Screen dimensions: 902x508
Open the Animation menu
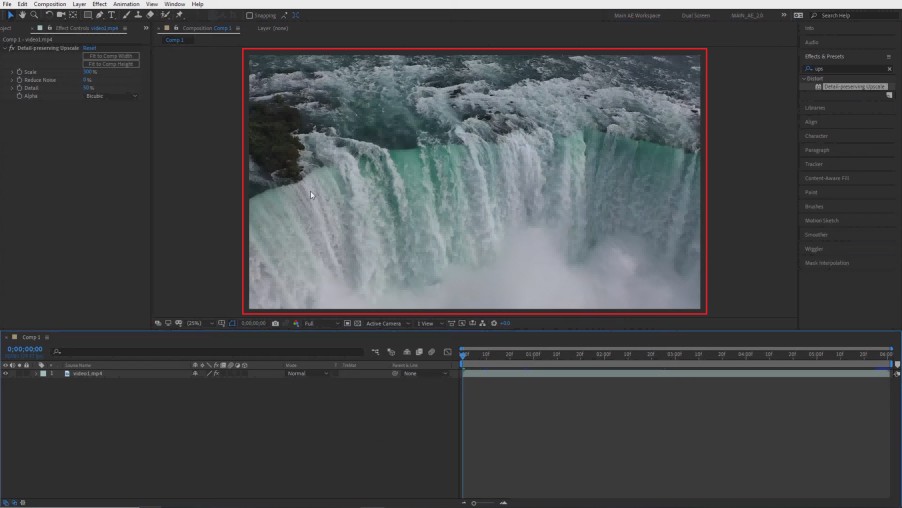[x=126, y=4]
